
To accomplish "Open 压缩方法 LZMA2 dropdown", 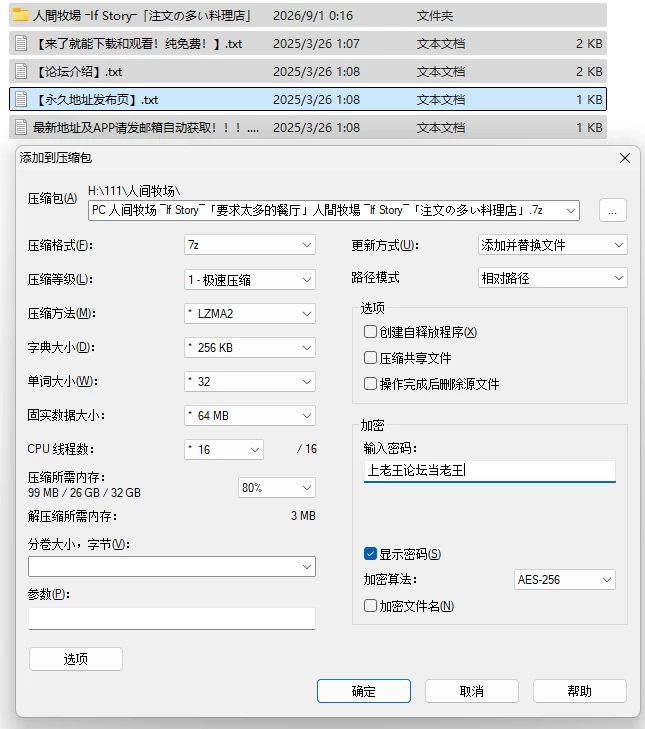I will pos(250,313).
